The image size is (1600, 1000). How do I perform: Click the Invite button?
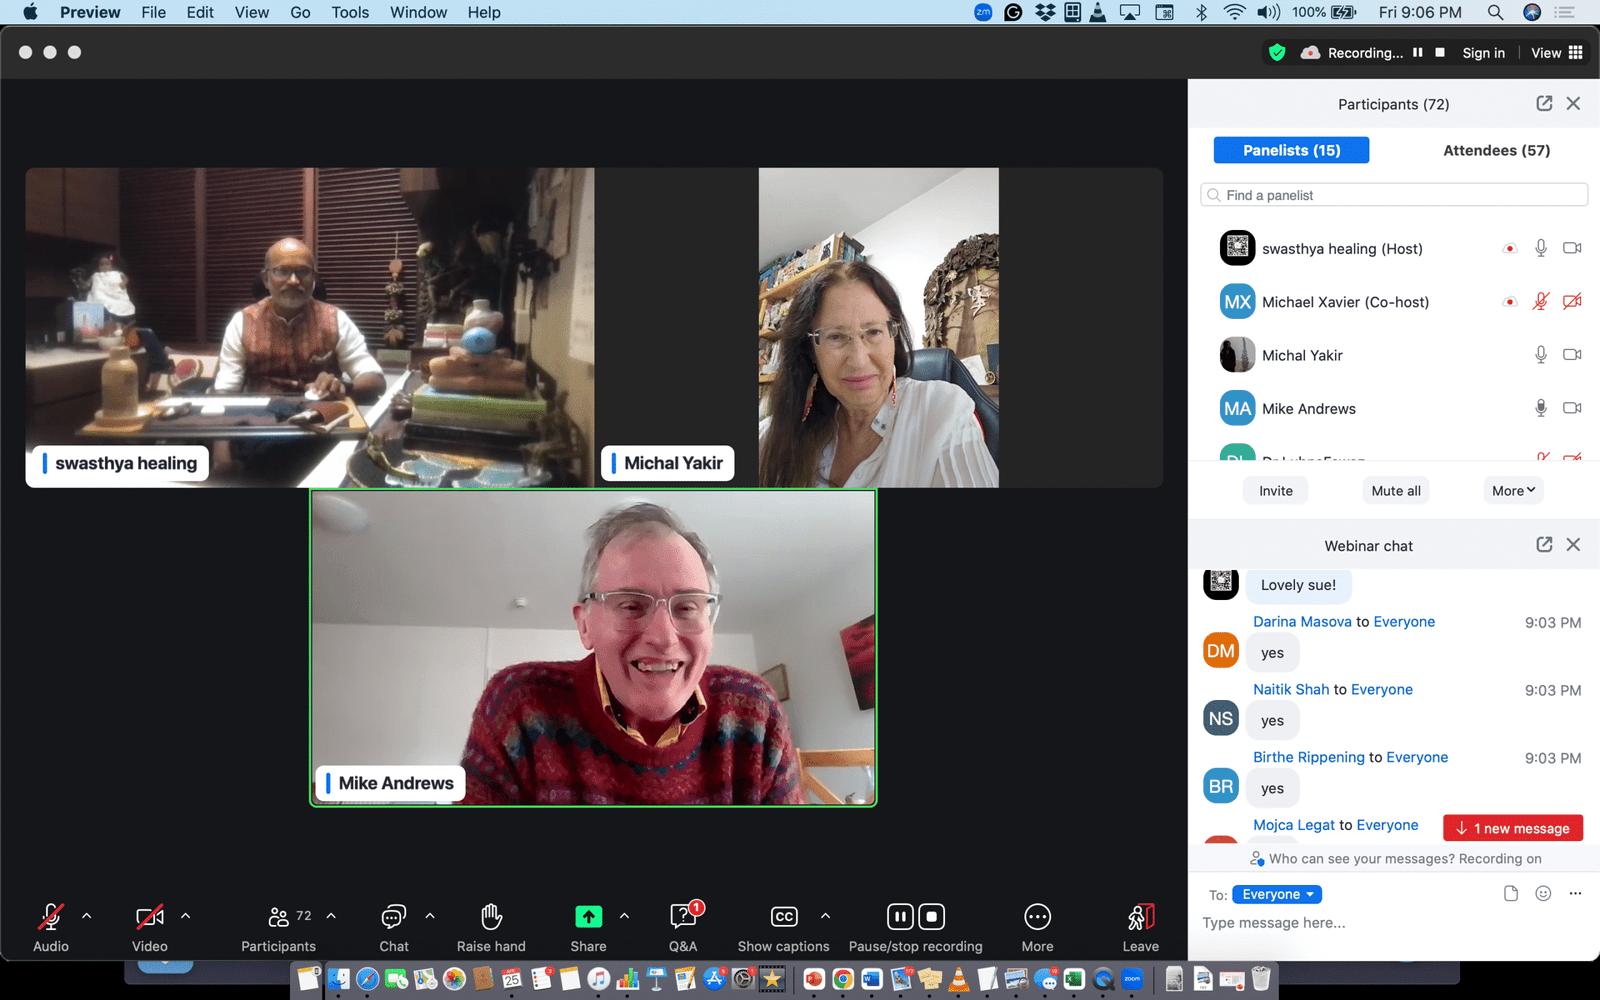pos(1276,490)
